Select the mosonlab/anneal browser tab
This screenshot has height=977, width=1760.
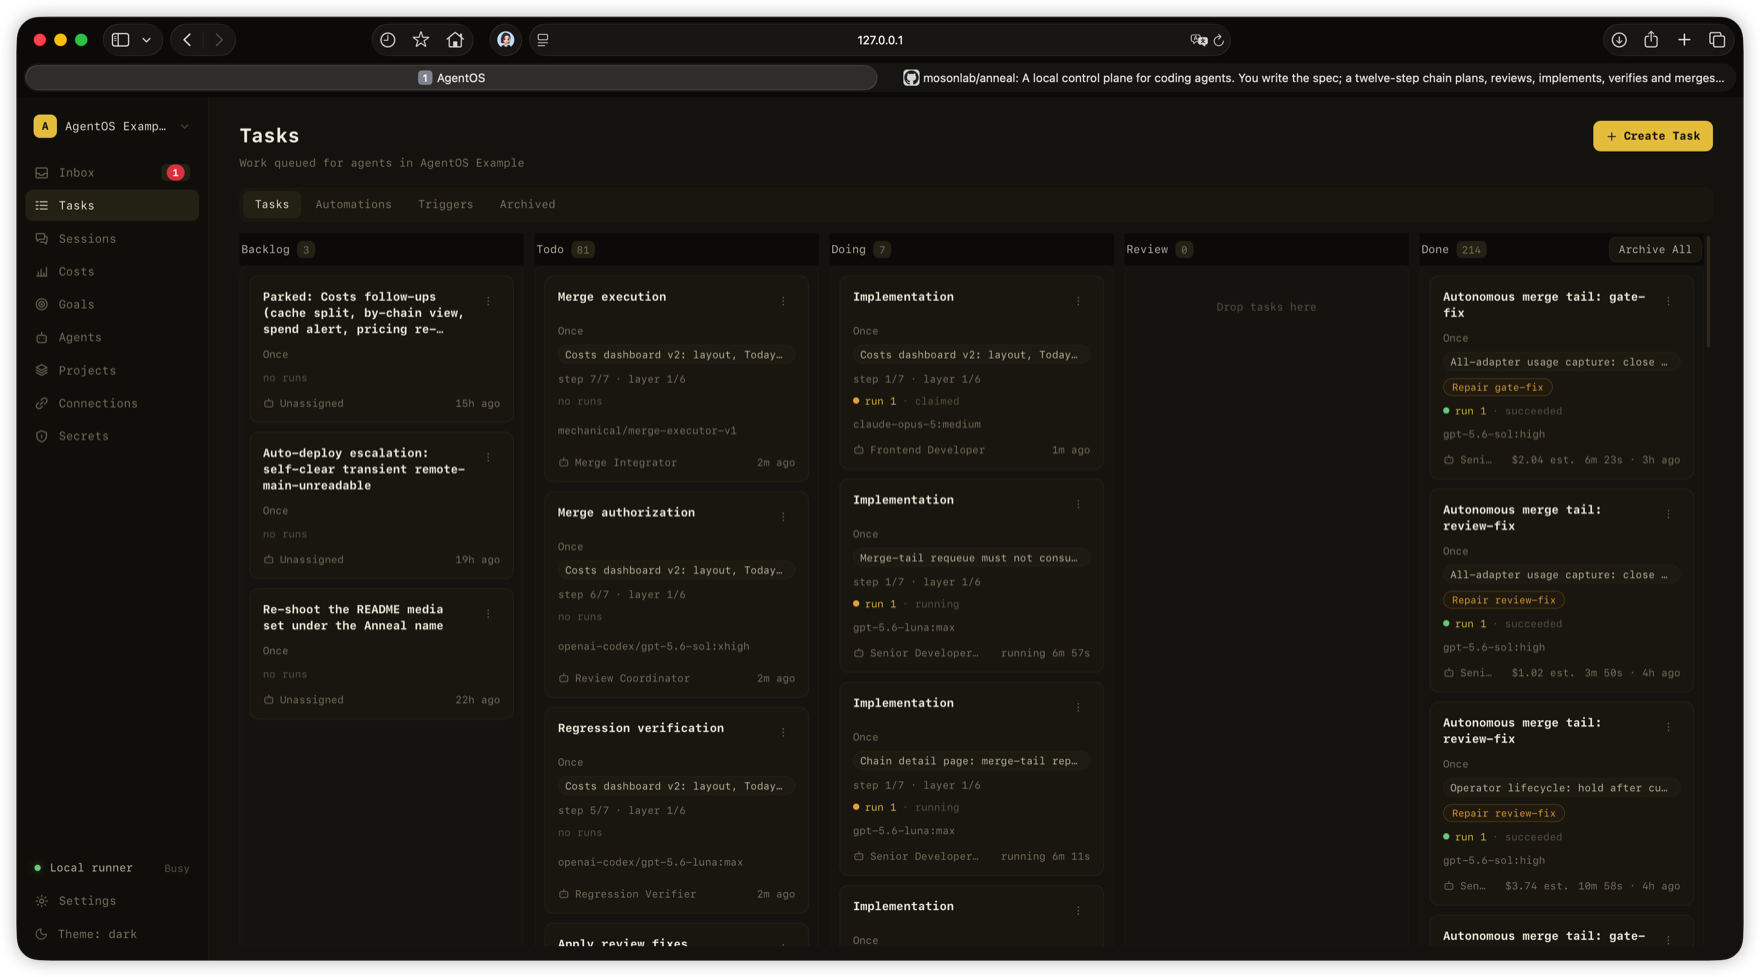click(1313, 78)
